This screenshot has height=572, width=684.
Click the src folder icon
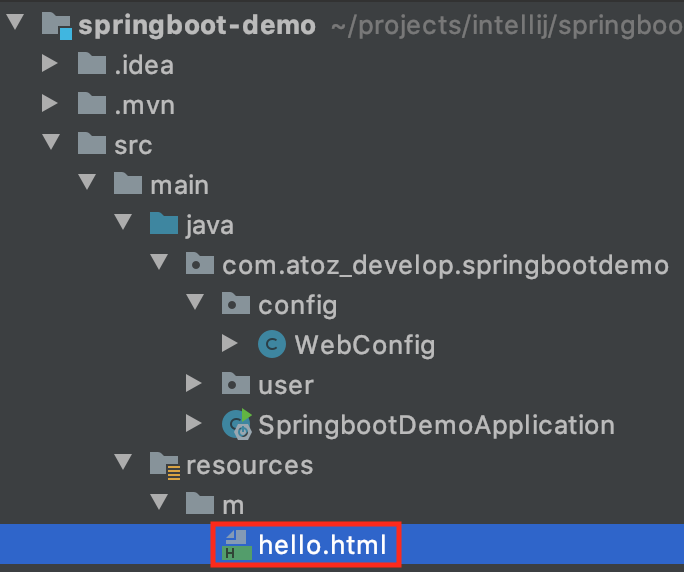pos(92,143)
